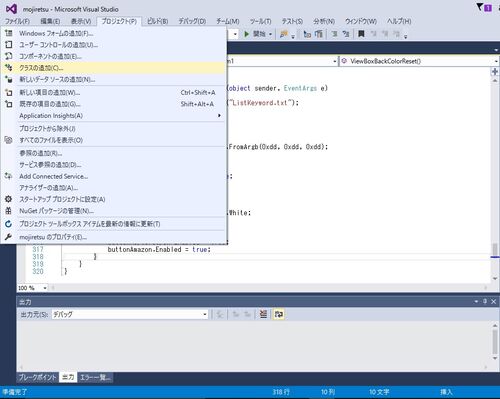This screenshot has height=399, width=500.
Task: Open the ヘルプ(H) menu
Action: click(399, 21)
